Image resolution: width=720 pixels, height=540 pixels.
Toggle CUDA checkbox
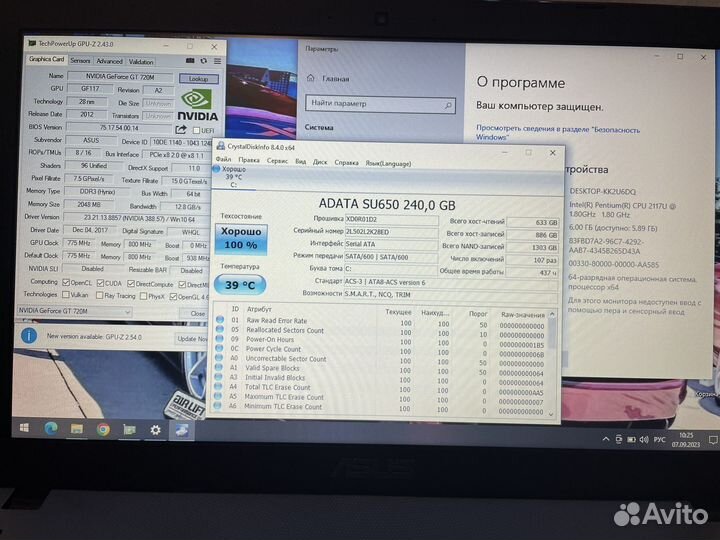100,283
